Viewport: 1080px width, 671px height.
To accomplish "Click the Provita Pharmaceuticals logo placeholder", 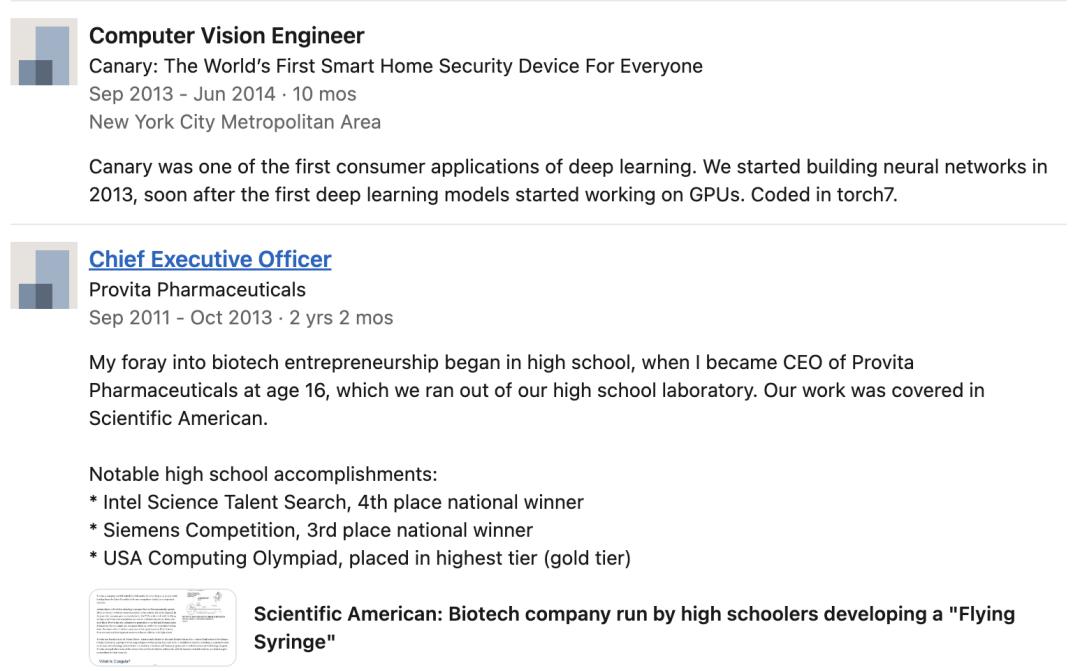I will pos(43,278).
